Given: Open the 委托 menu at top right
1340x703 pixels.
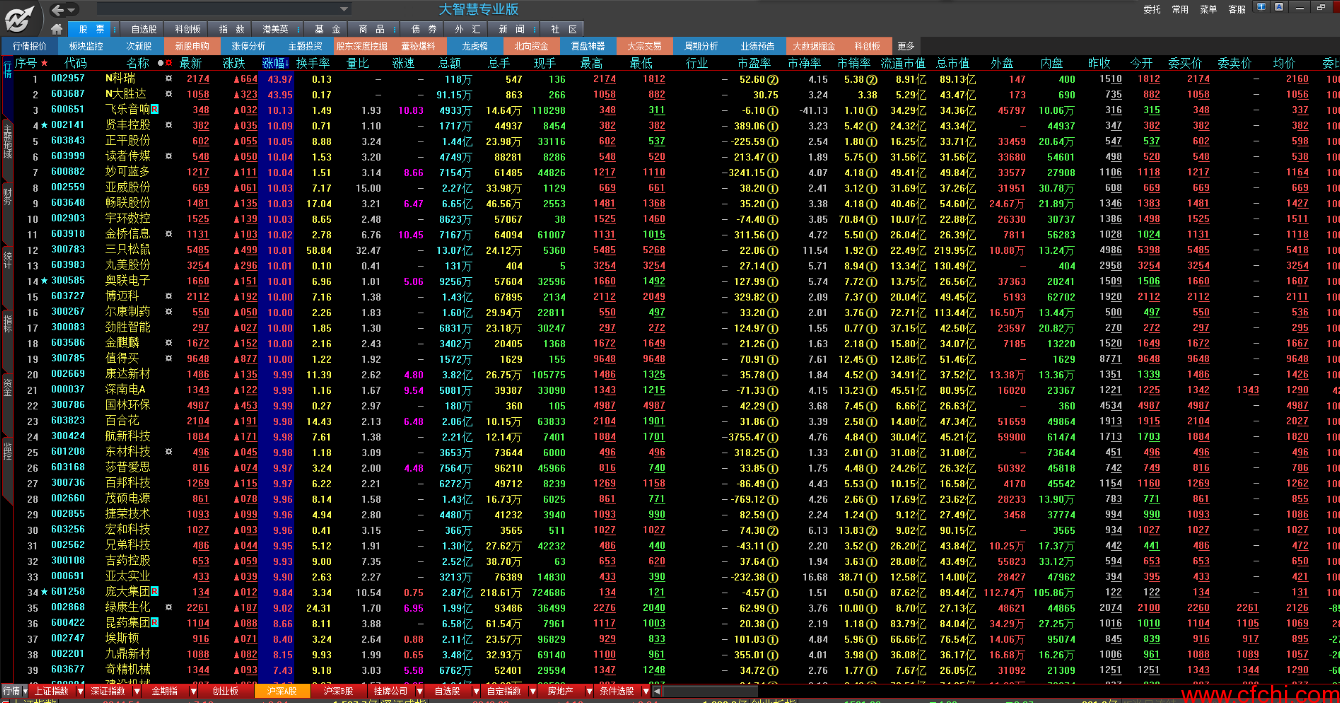Looking at the screenshot, I should (1152, 9).
